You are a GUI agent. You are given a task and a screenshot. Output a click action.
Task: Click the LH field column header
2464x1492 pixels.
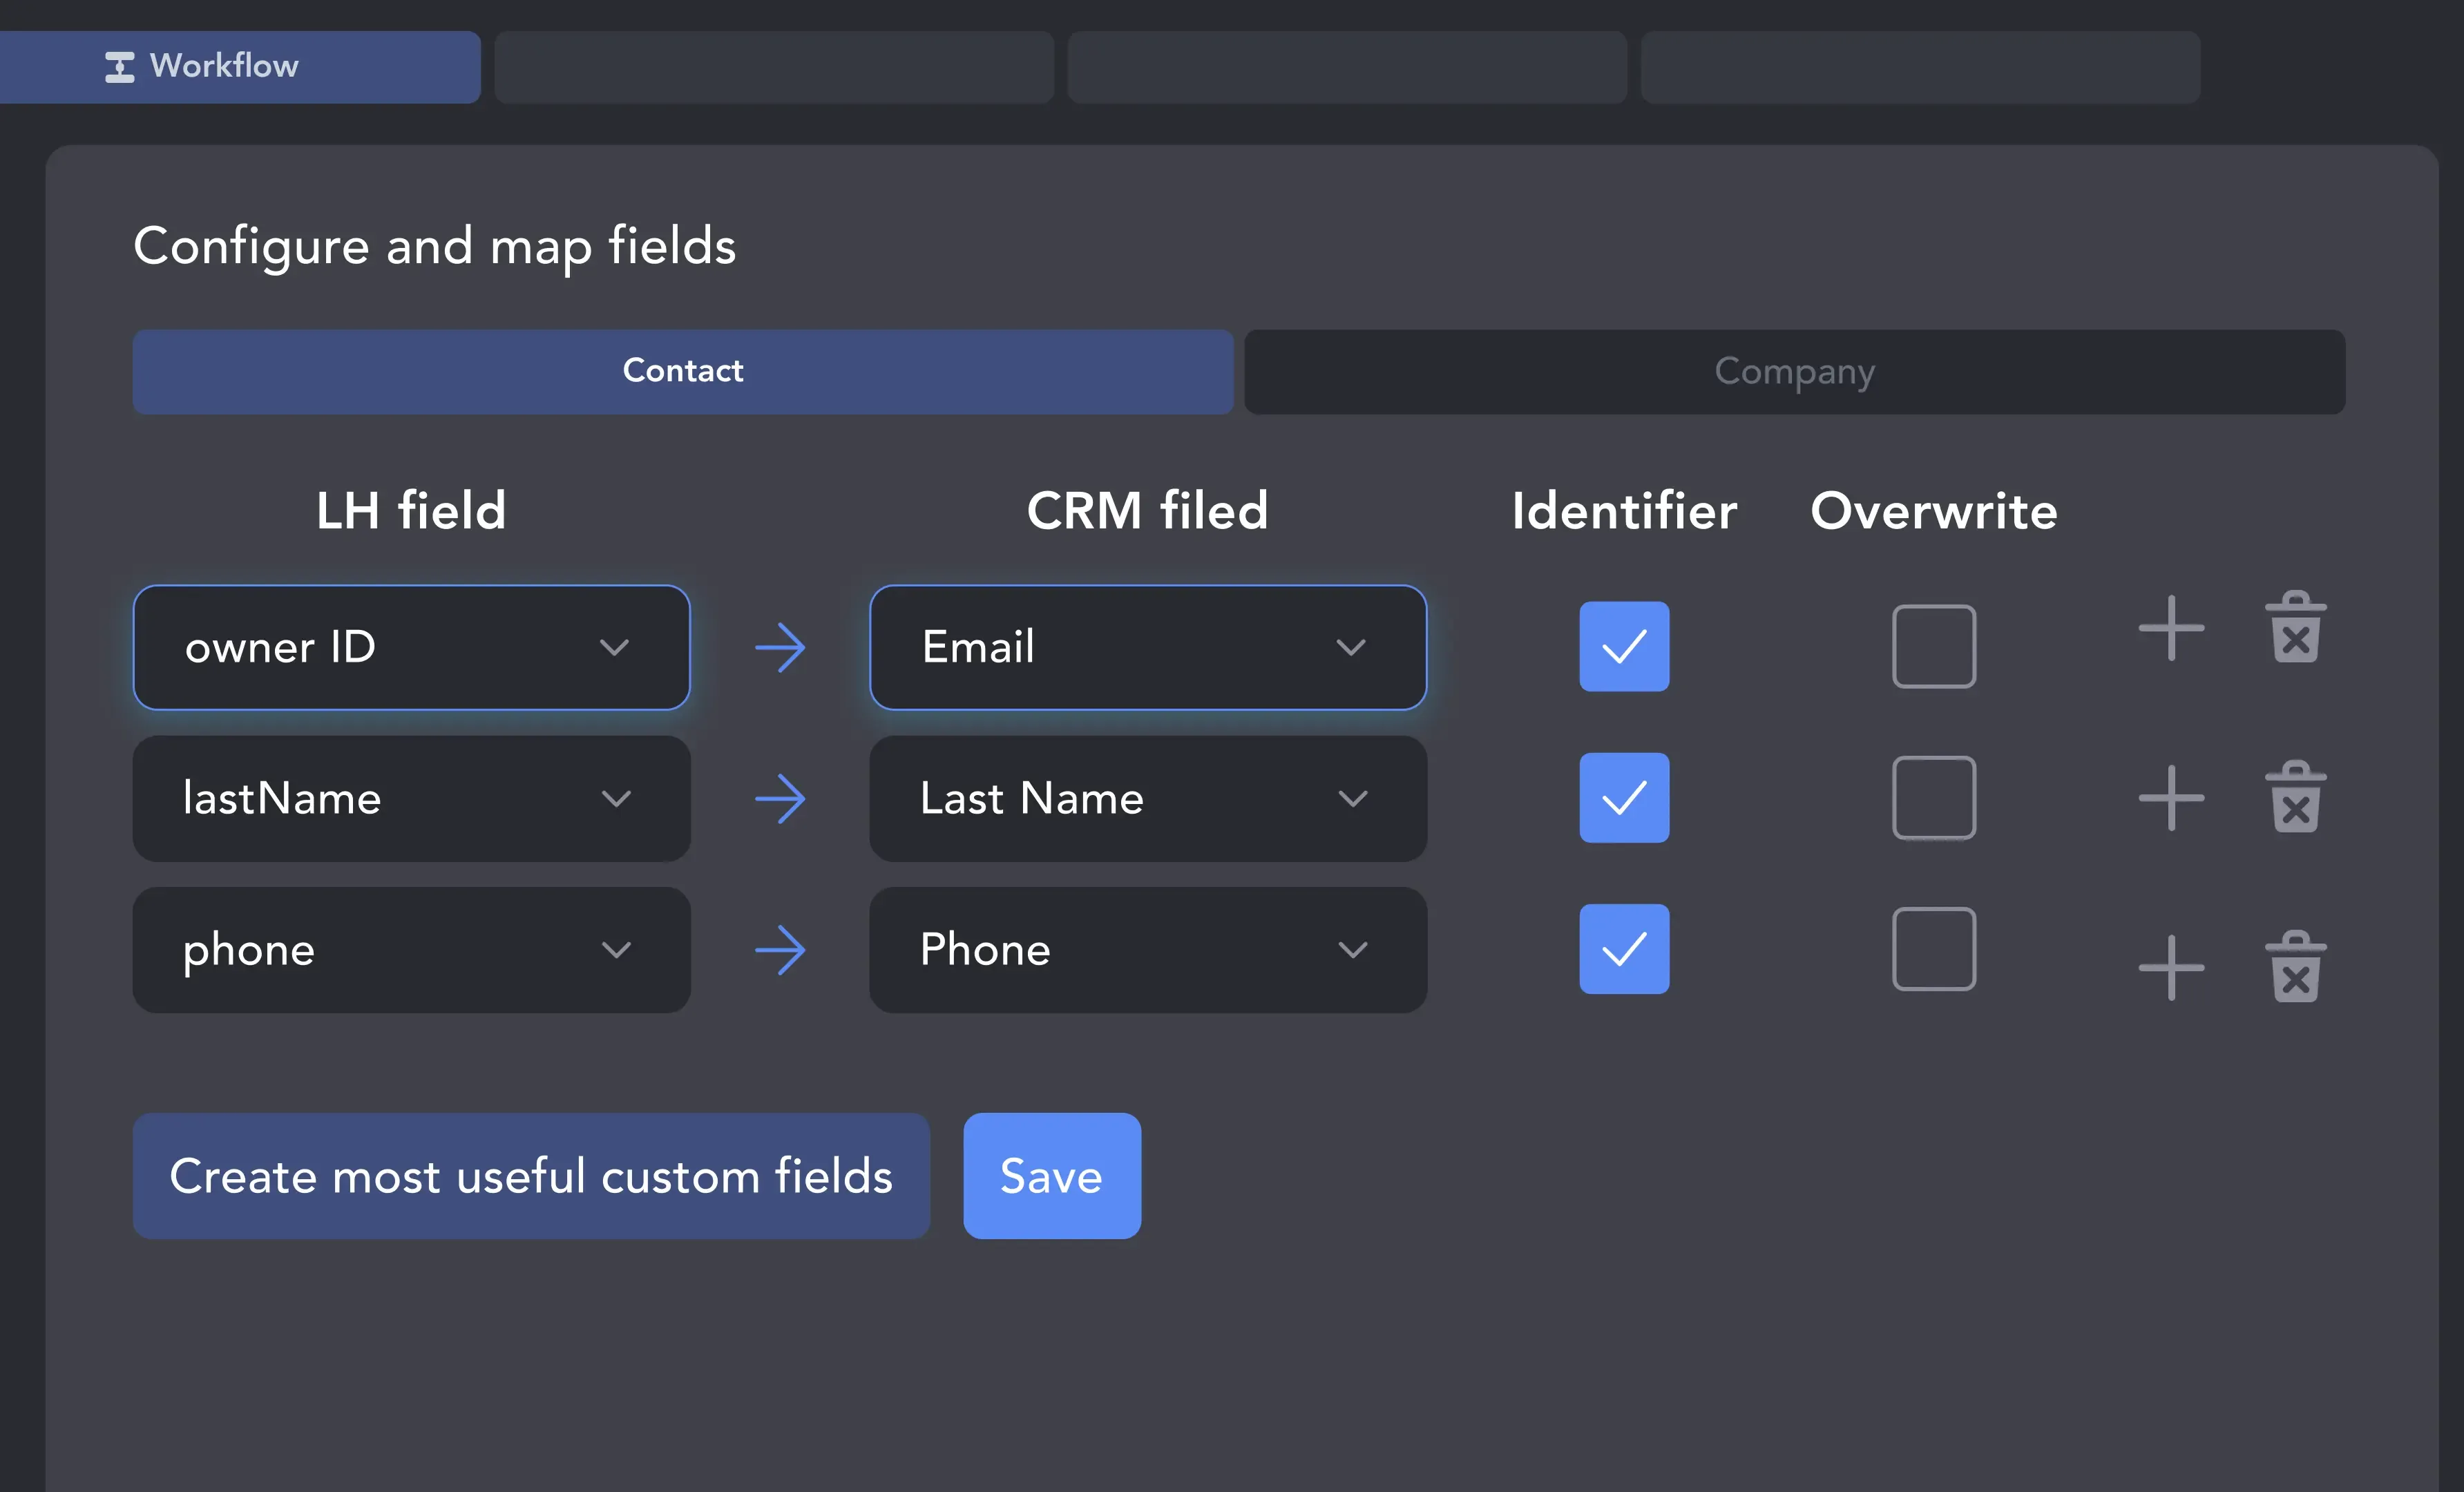[411, 511]
